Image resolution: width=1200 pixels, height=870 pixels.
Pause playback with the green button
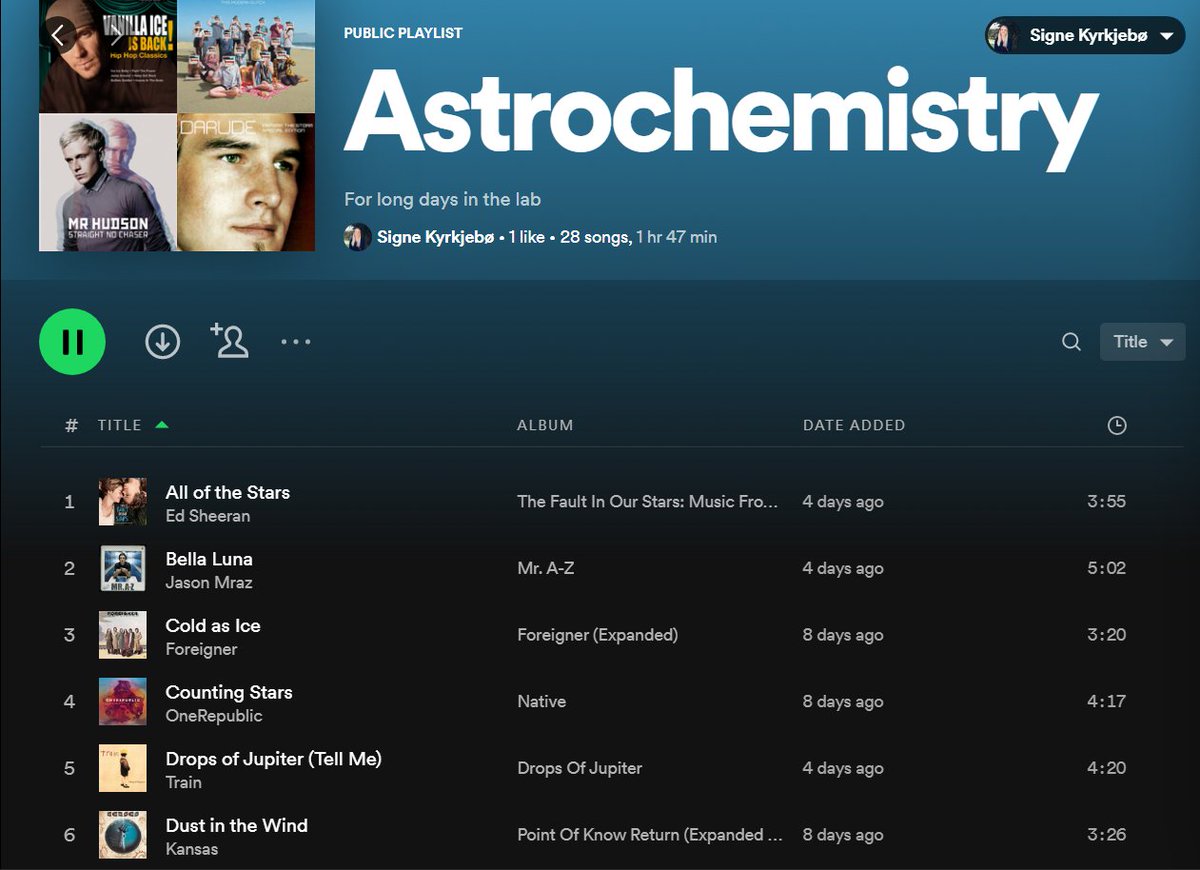pos(72,342)
